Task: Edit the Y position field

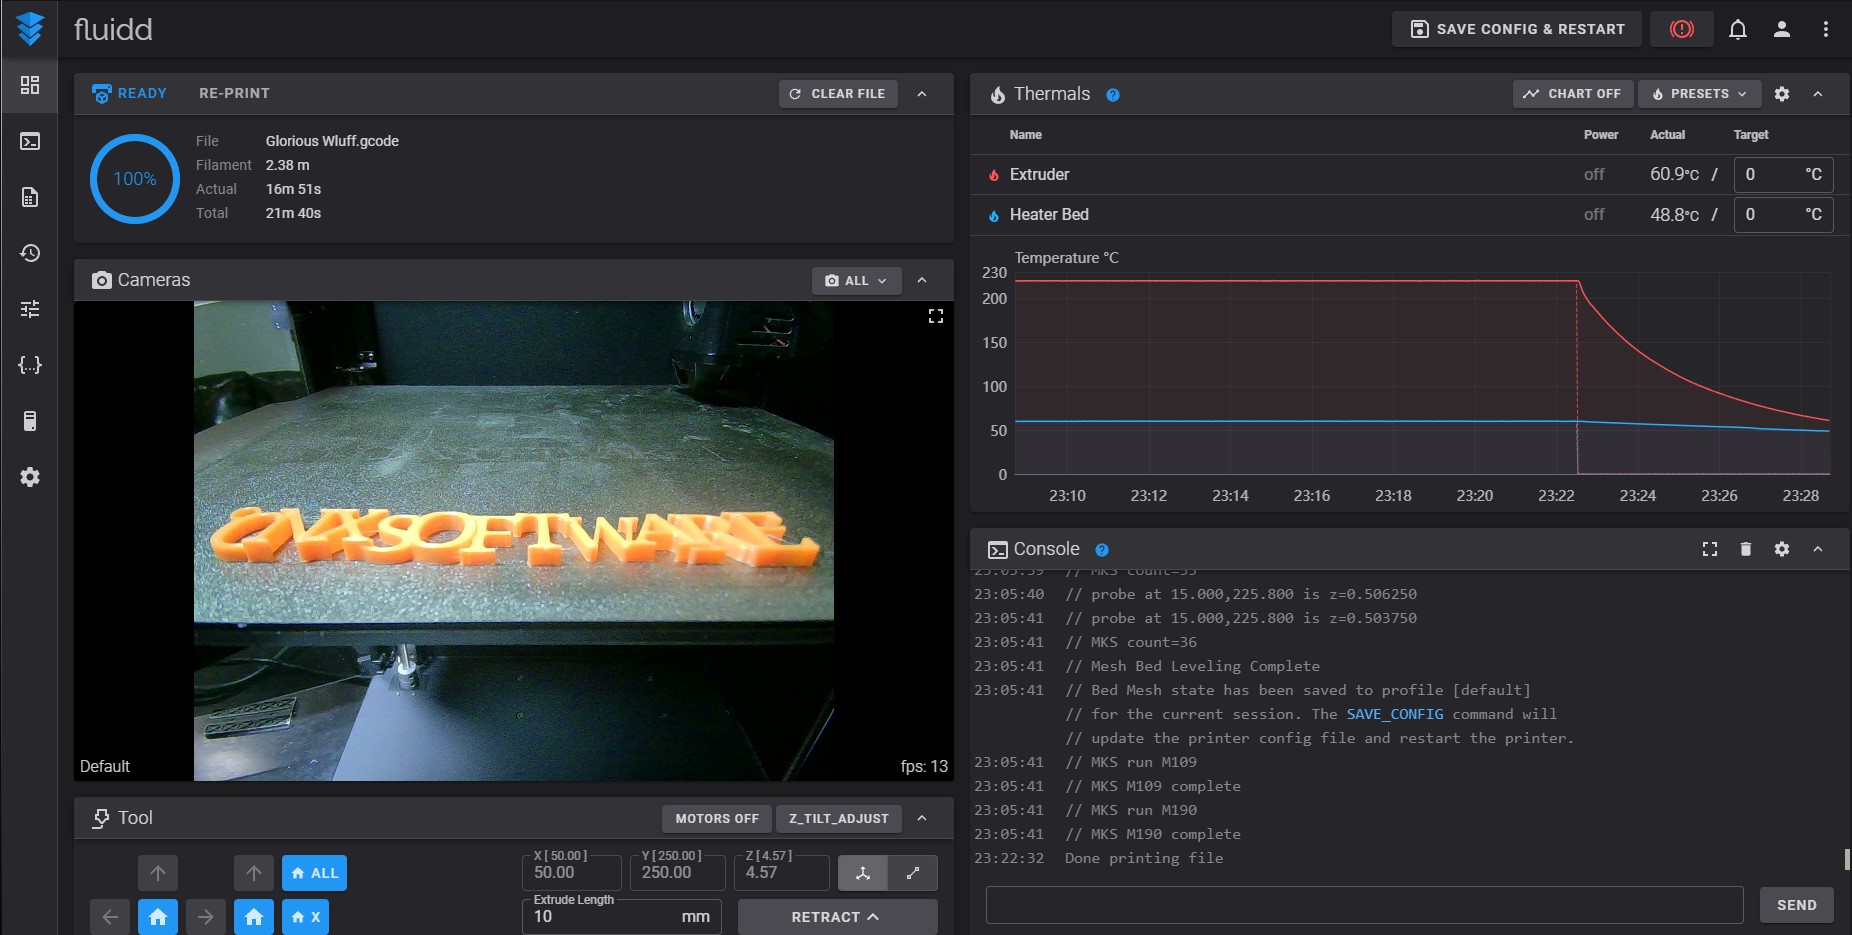Action: pos(678,872)
